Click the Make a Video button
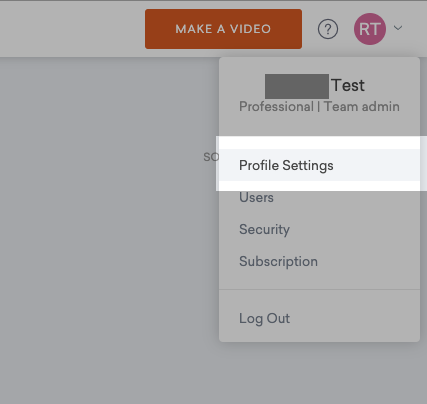Image resolution: width=427 pixels, height=404 pixels. tap(223, 29)
